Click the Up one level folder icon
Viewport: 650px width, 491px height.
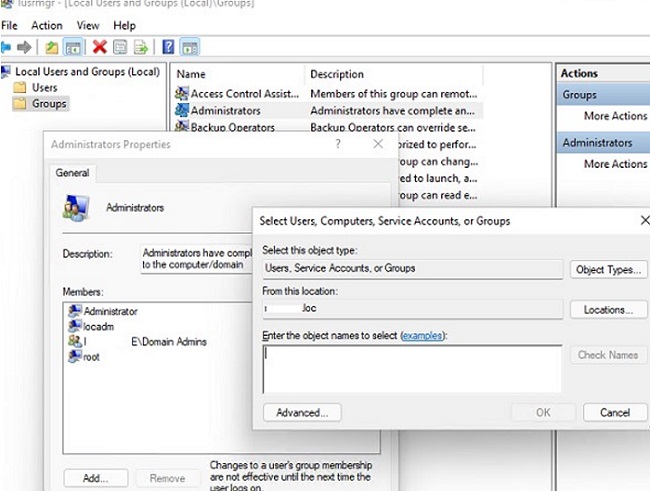(x=52, y=47)
